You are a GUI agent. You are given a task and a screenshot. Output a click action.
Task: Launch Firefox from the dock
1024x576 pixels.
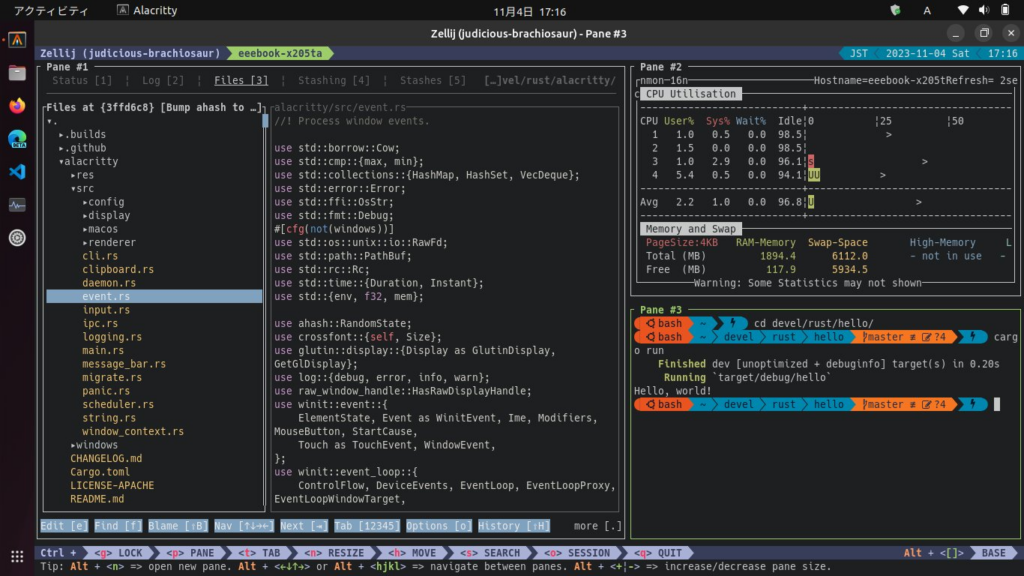pyautogui.click(x=17, y=106)
